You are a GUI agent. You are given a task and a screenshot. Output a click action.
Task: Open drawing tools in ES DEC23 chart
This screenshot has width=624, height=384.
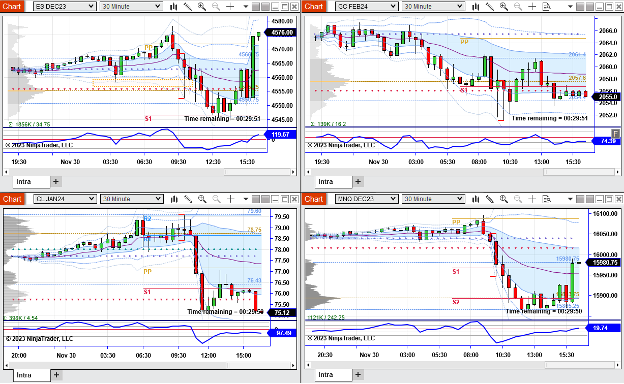coord(188,6)
